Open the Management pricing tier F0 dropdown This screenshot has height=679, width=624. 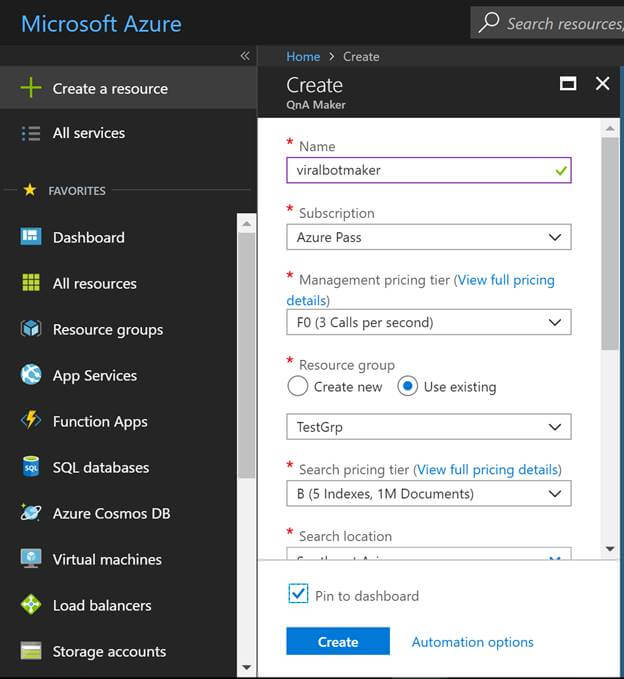[x=429, y=322]
